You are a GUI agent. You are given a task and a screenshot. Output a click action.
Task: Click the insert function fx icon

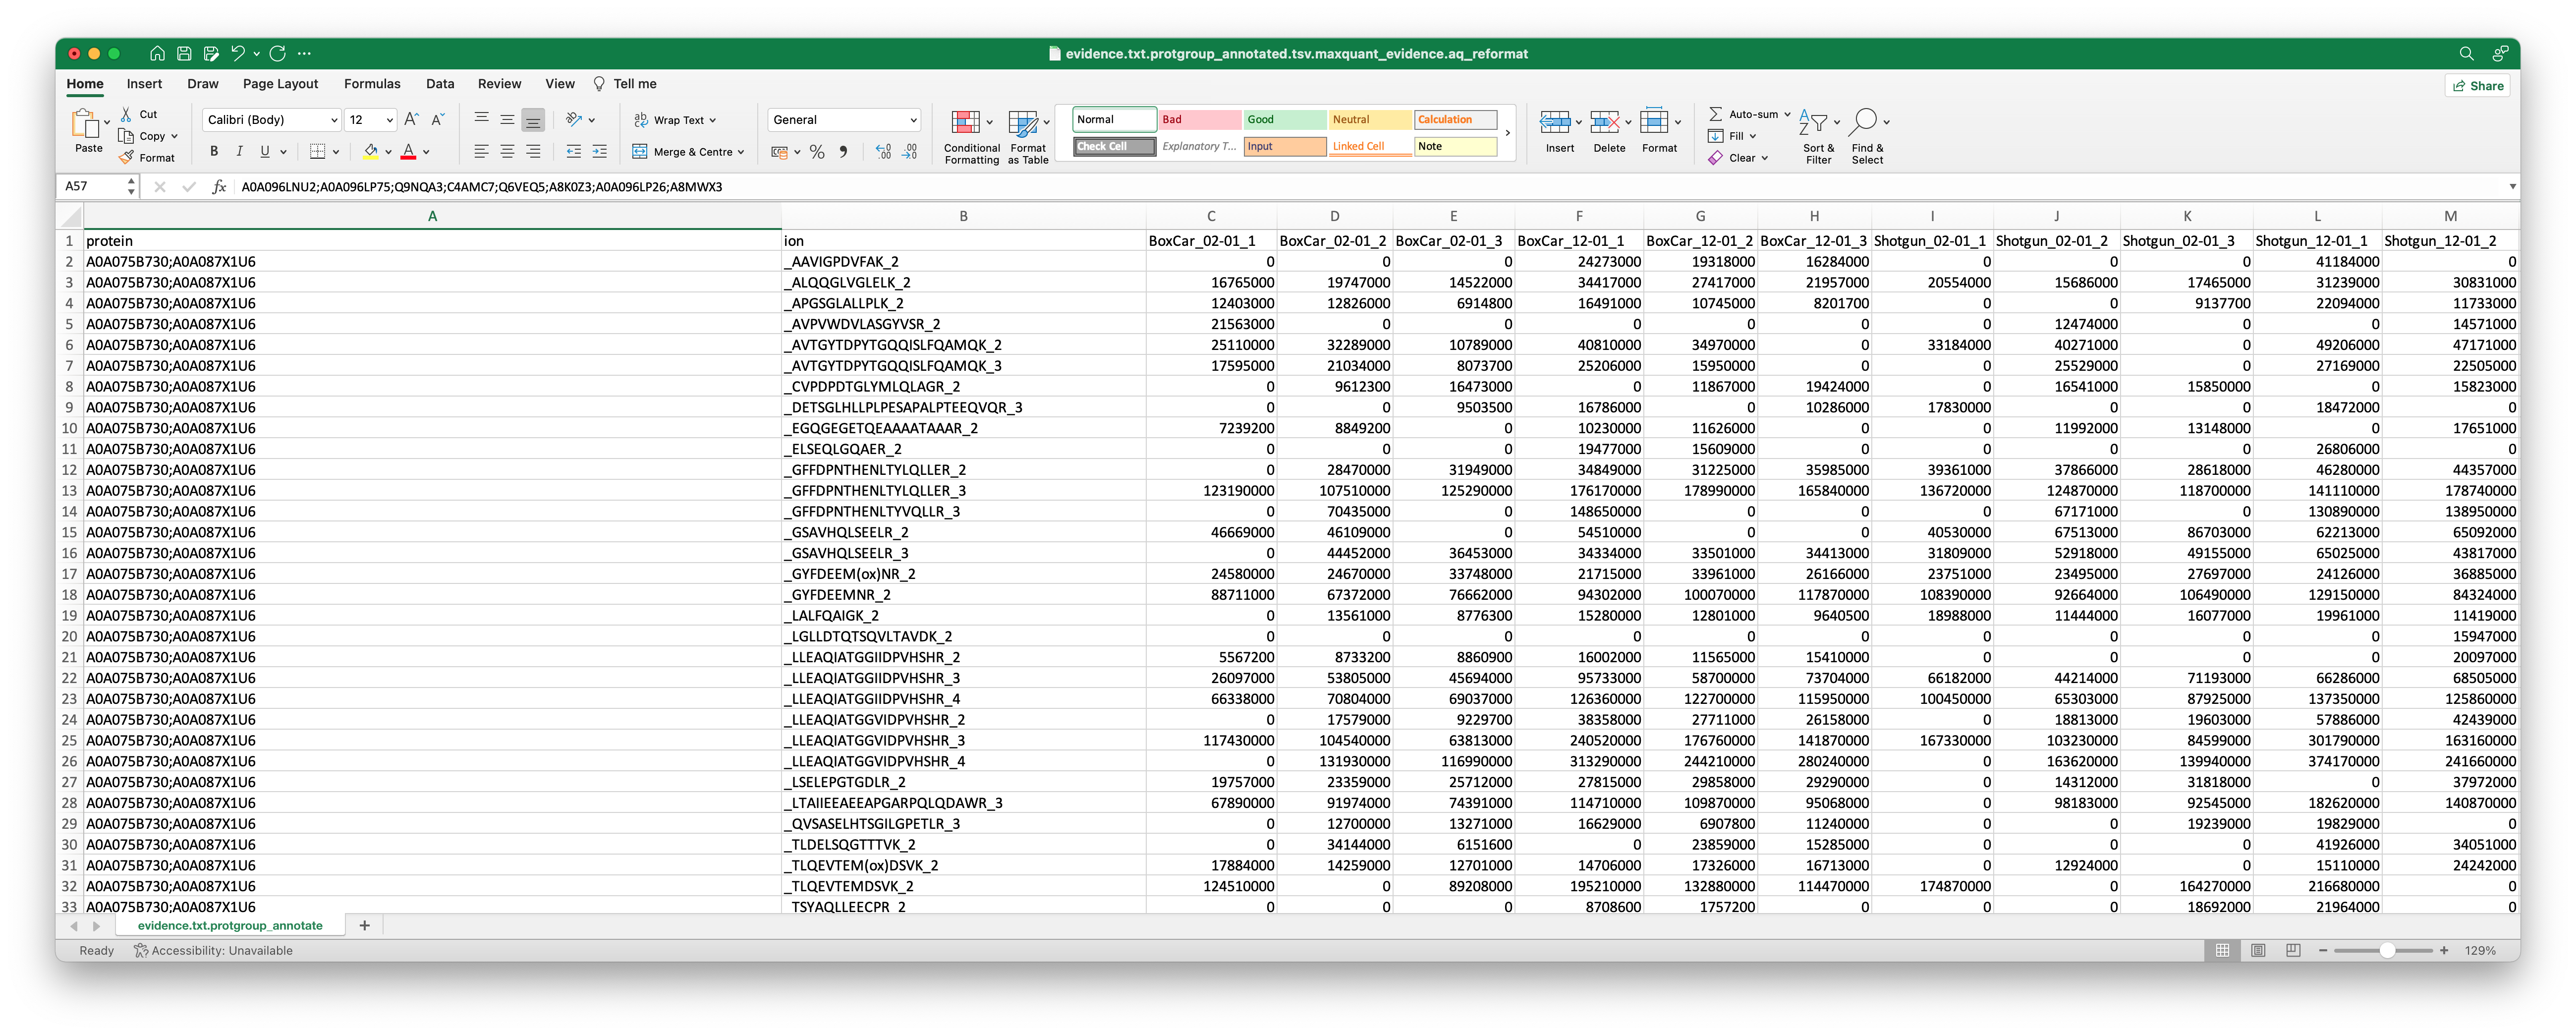[x=219, y=187]
